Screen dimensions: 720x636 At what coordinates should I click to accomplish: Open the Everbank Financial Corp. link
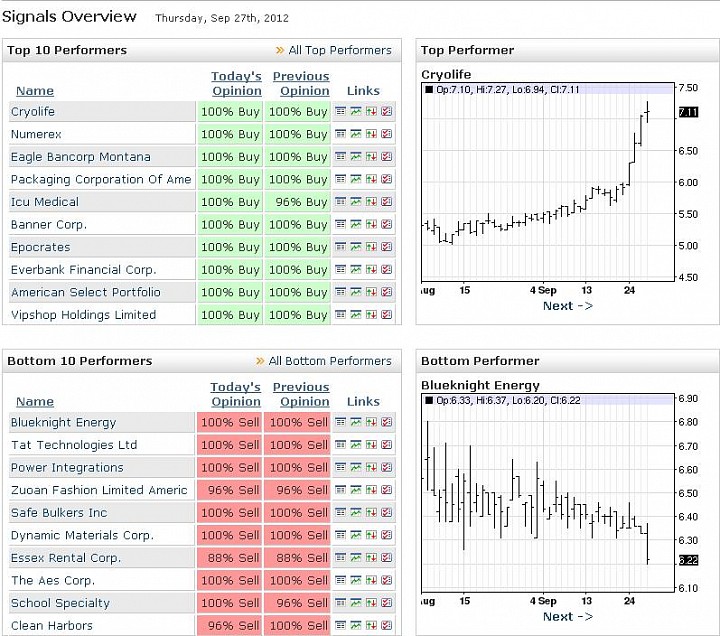click(84, 270)
